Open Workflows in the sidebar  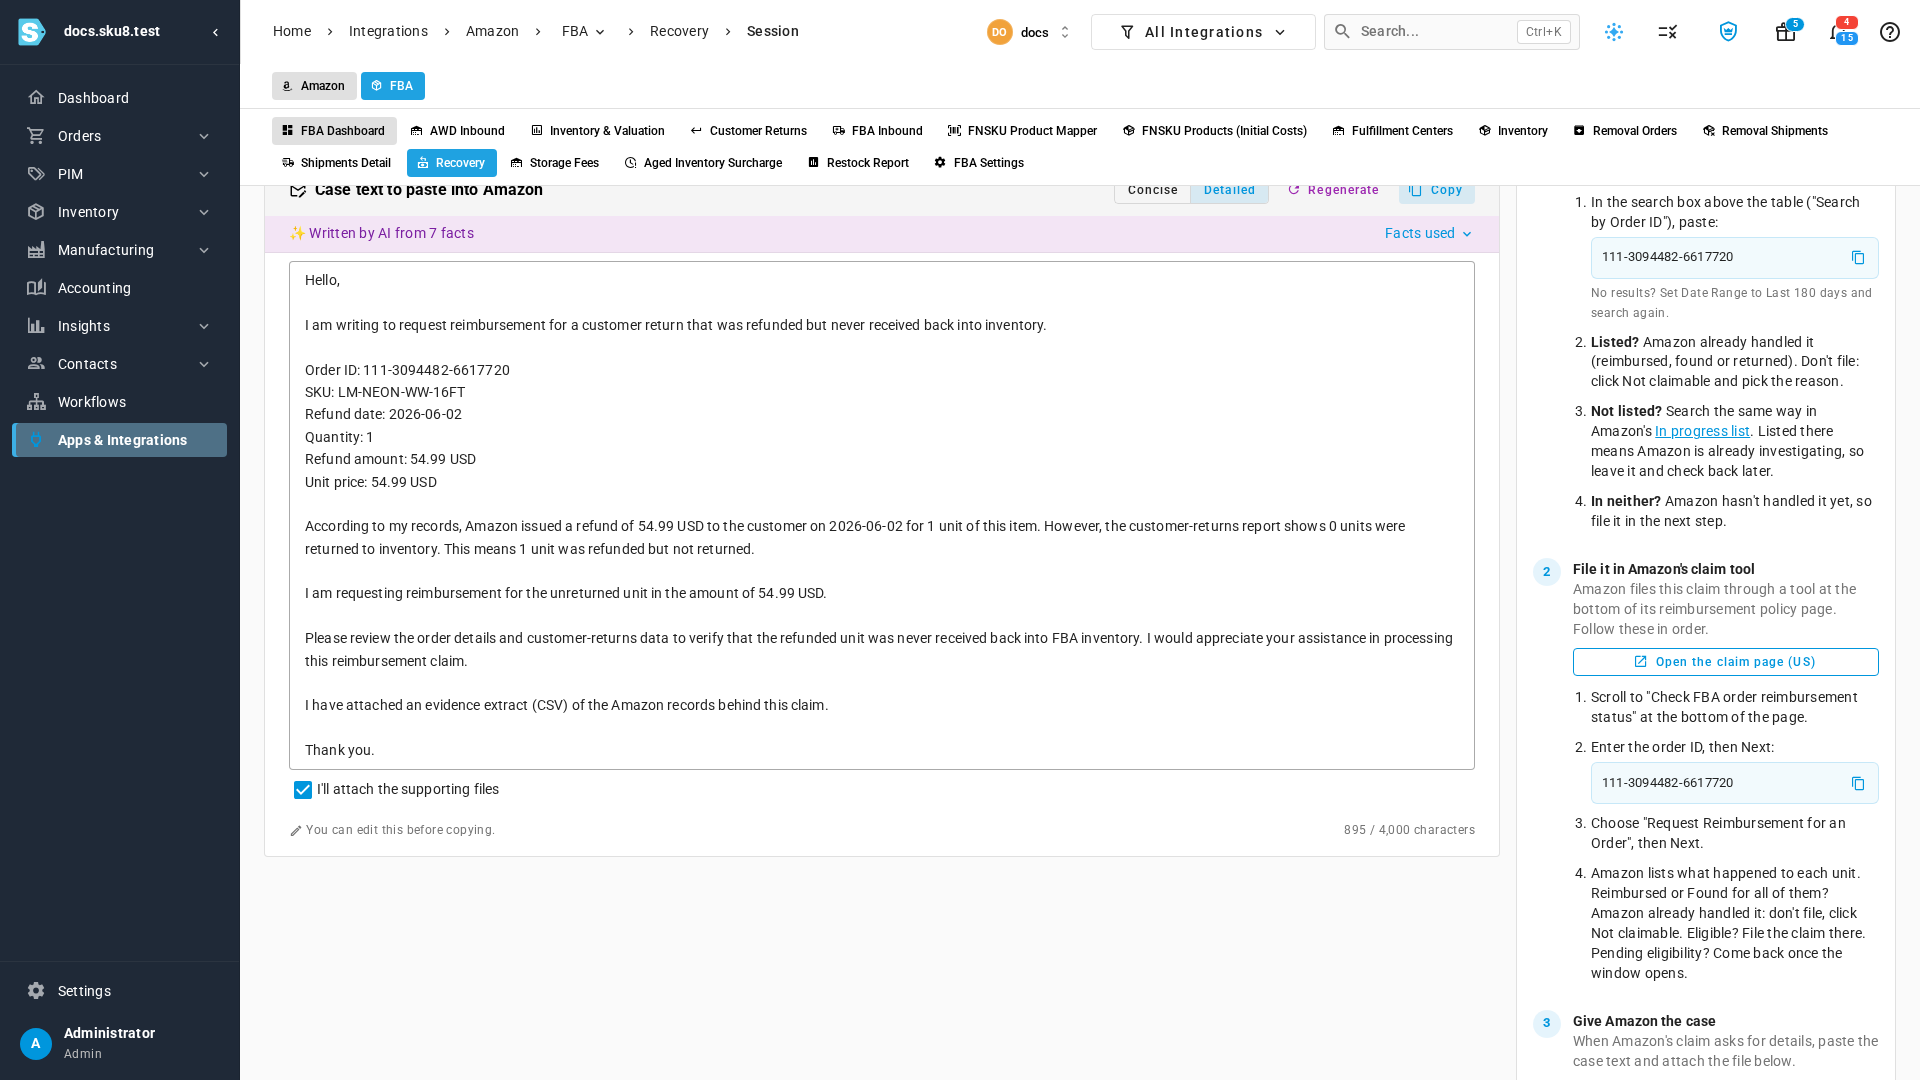[x=119, y=402]
